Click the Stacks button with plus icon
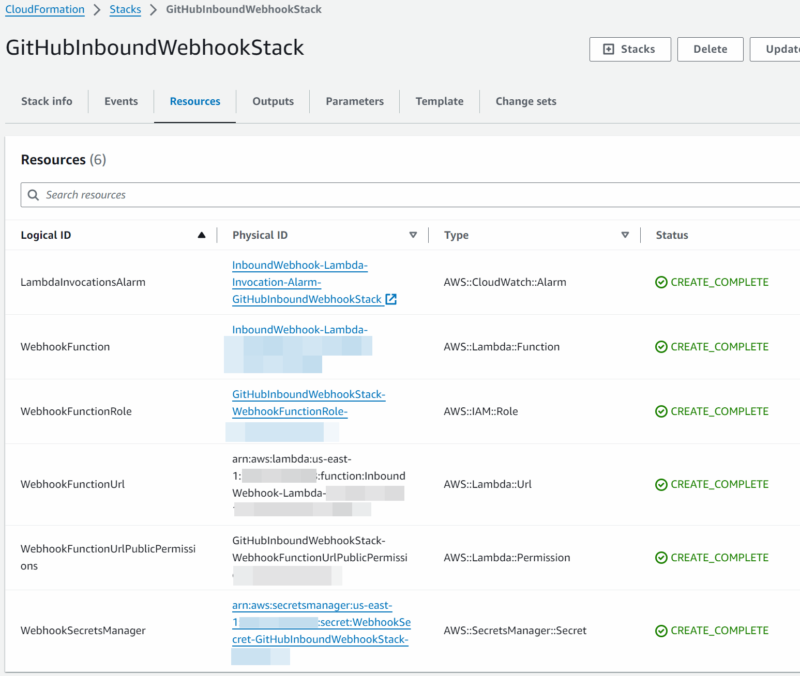The image size is (800, 676). [630, 49]
